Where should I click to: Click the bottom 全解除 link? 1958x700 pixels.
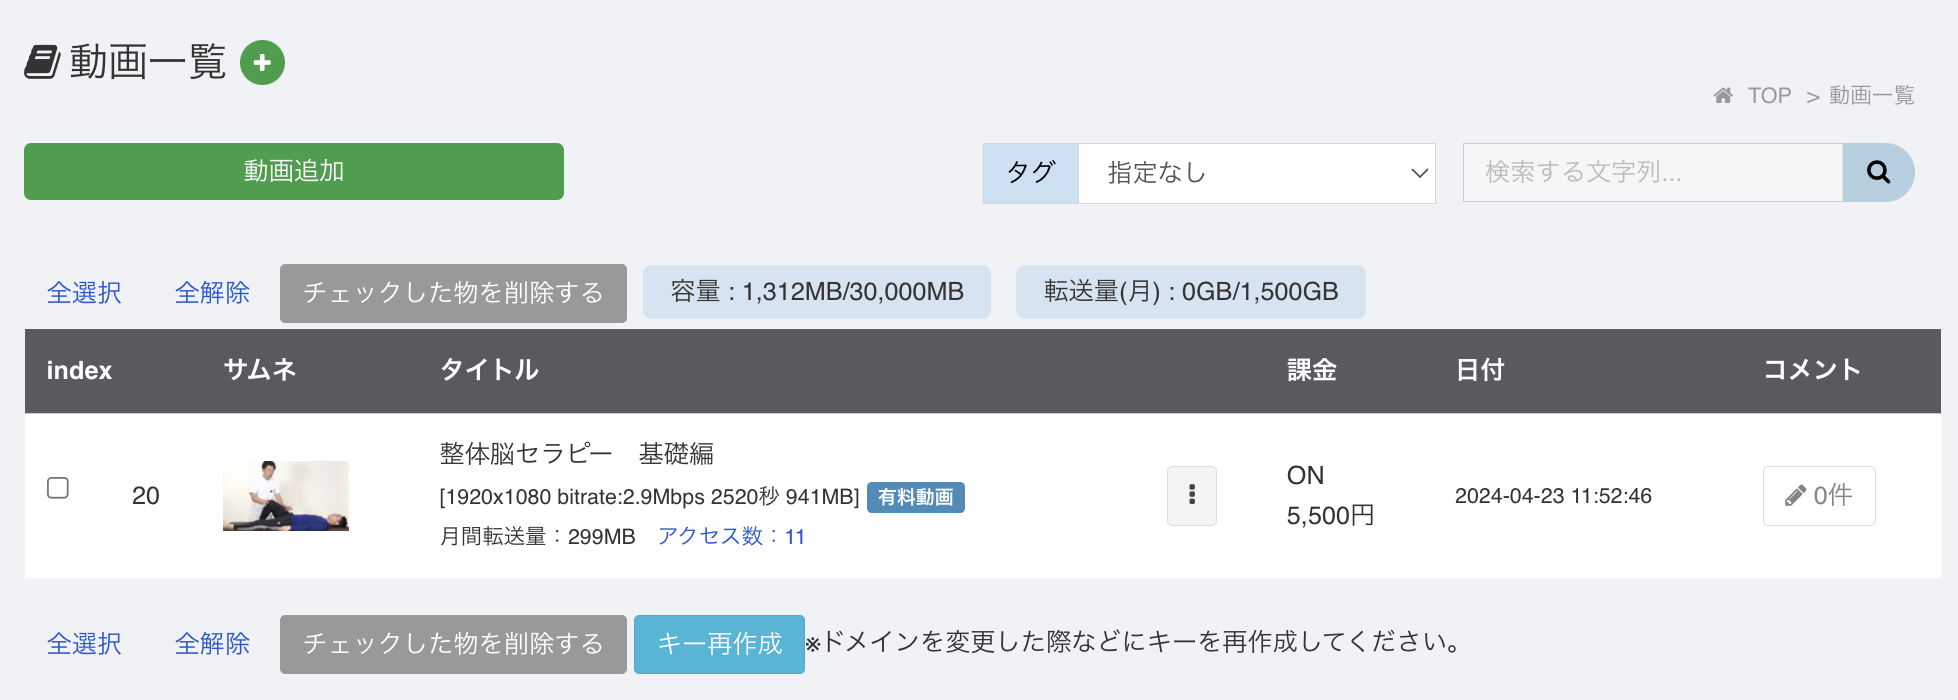tap(212, 644)
